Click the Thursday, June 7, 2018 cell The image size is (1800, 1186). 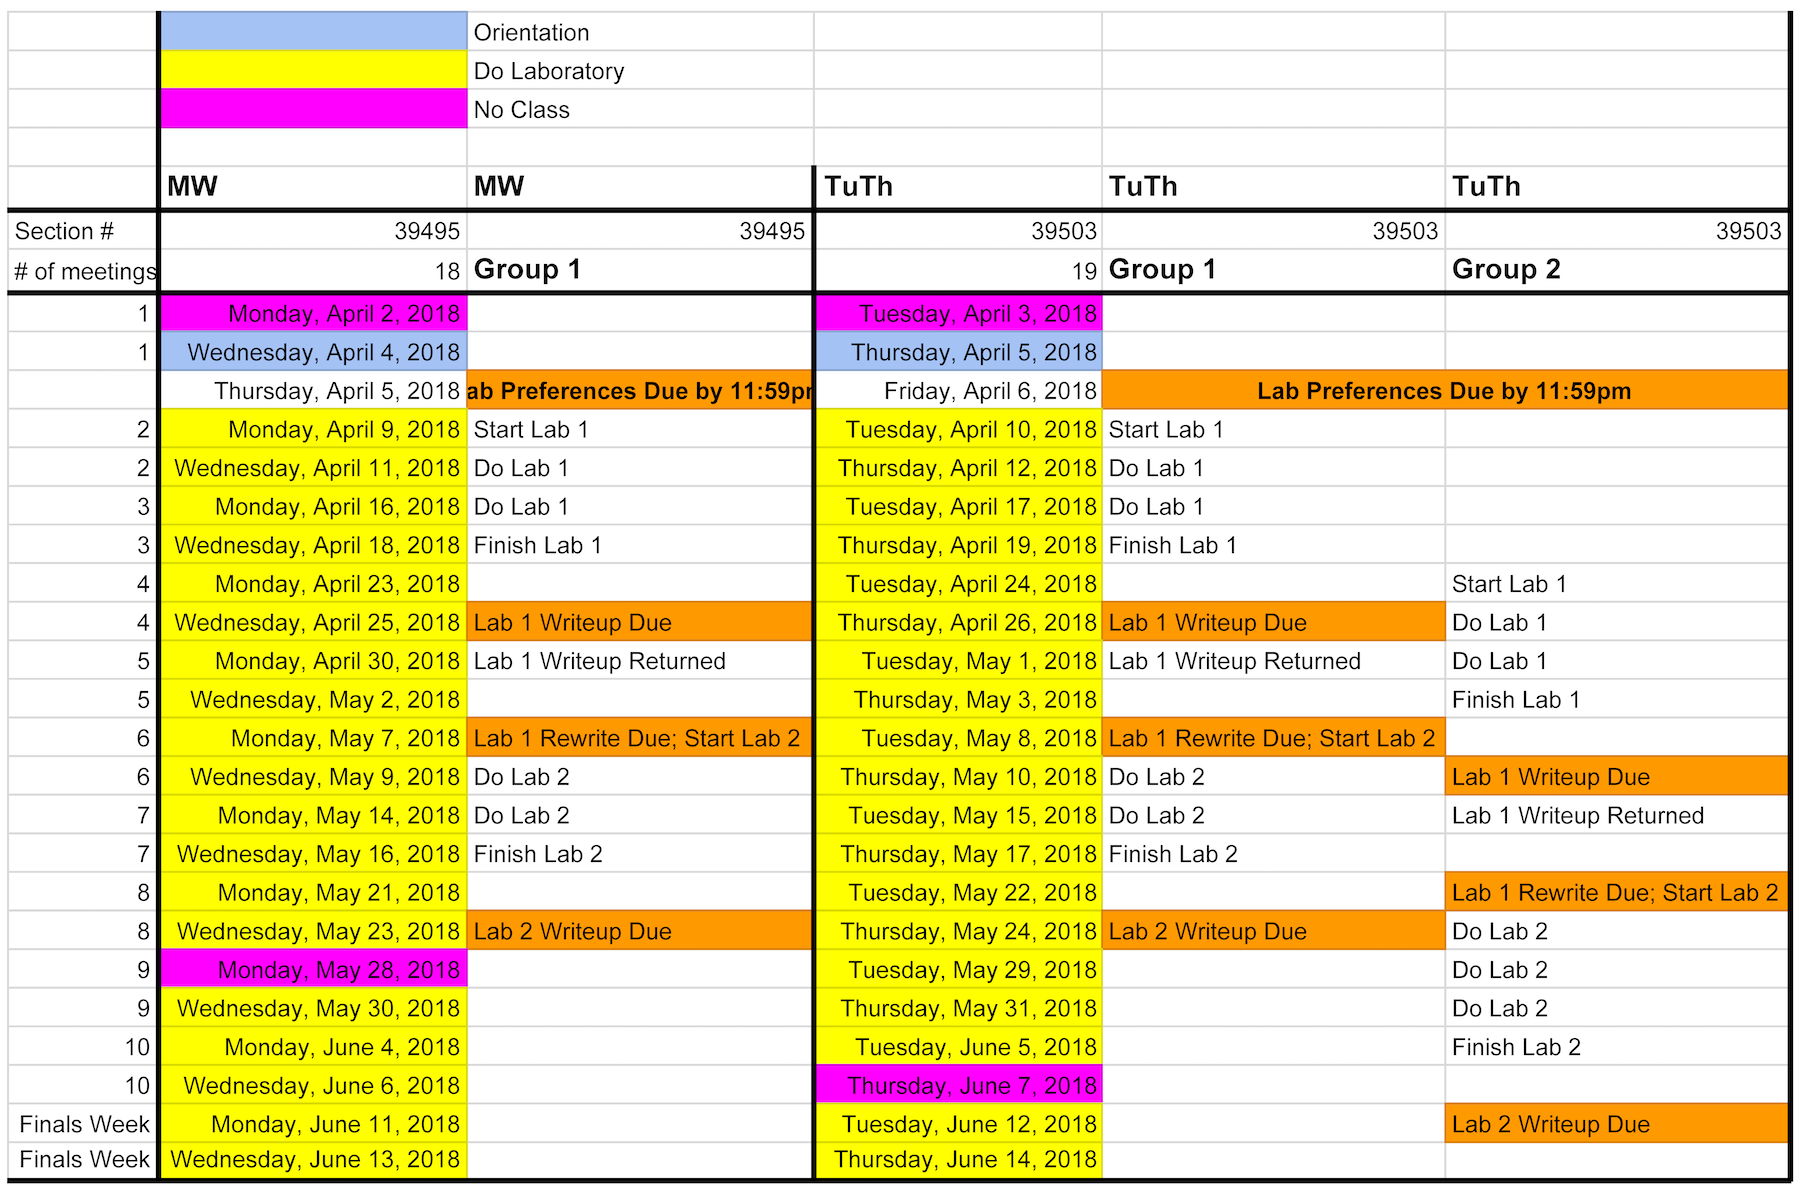click(959, 1085)
